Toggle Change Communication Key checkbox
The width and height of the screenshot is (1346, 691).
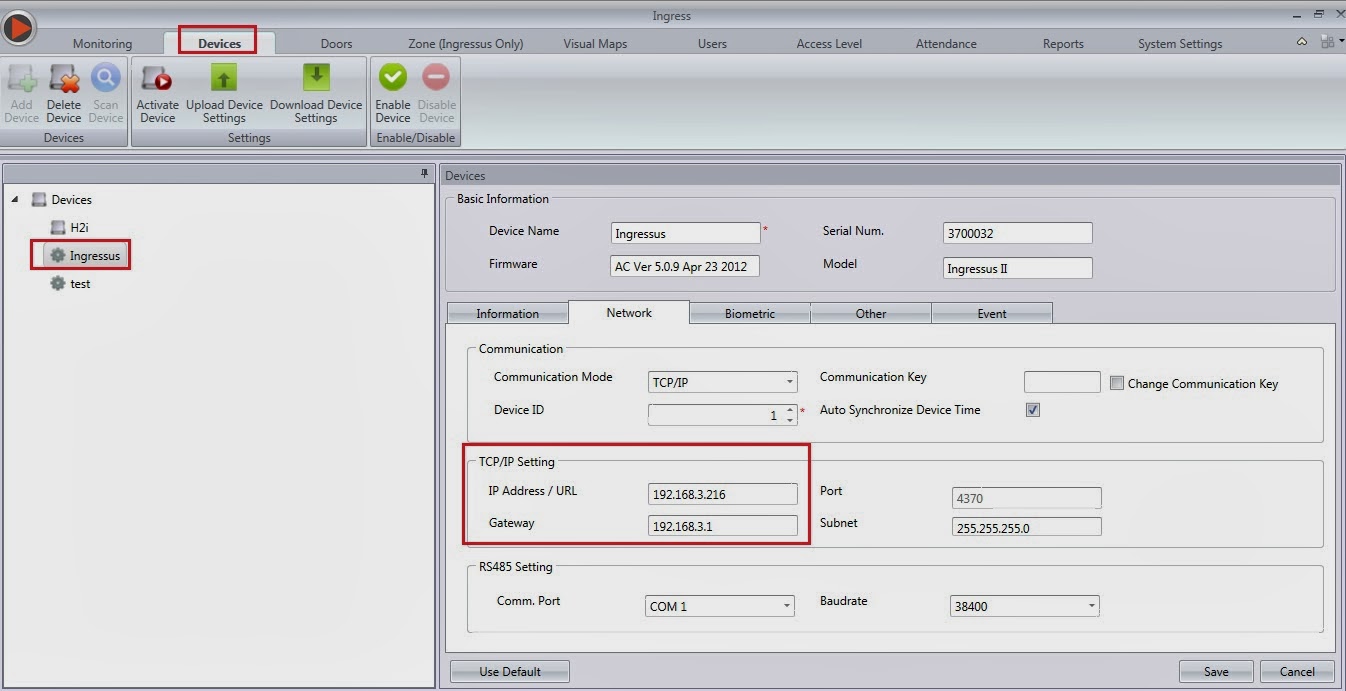coord(1117,383)
